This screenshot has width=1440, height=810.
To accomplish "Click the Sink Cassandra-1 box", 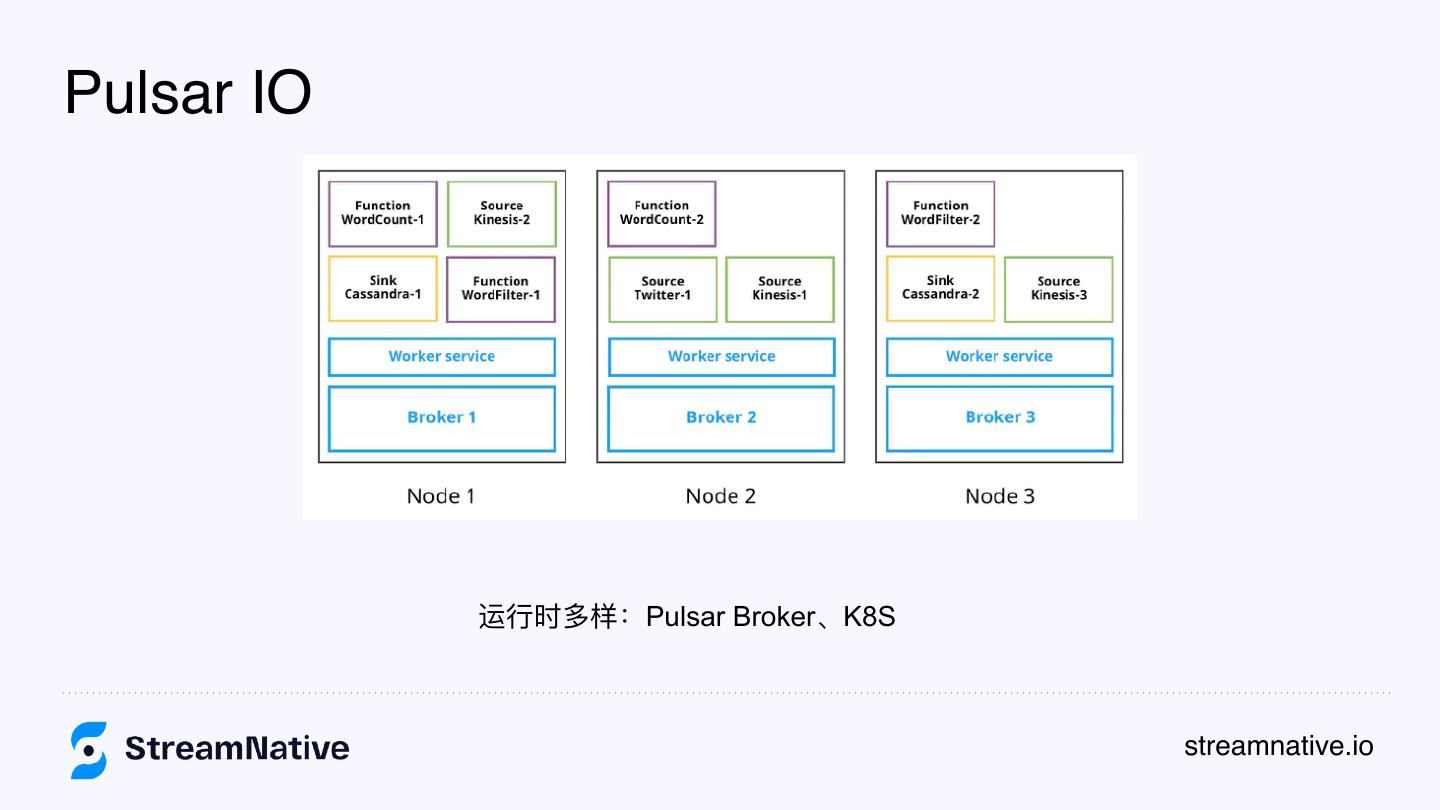I will 383,288.
